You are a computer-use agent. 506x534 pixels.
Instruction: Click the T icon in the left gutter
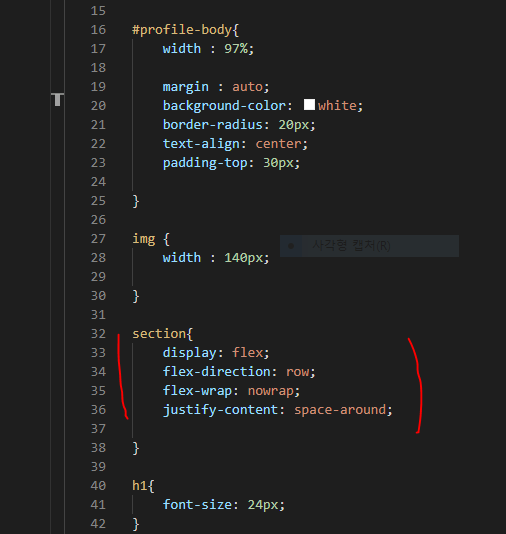pyautogui.click(x=58, y=99)
